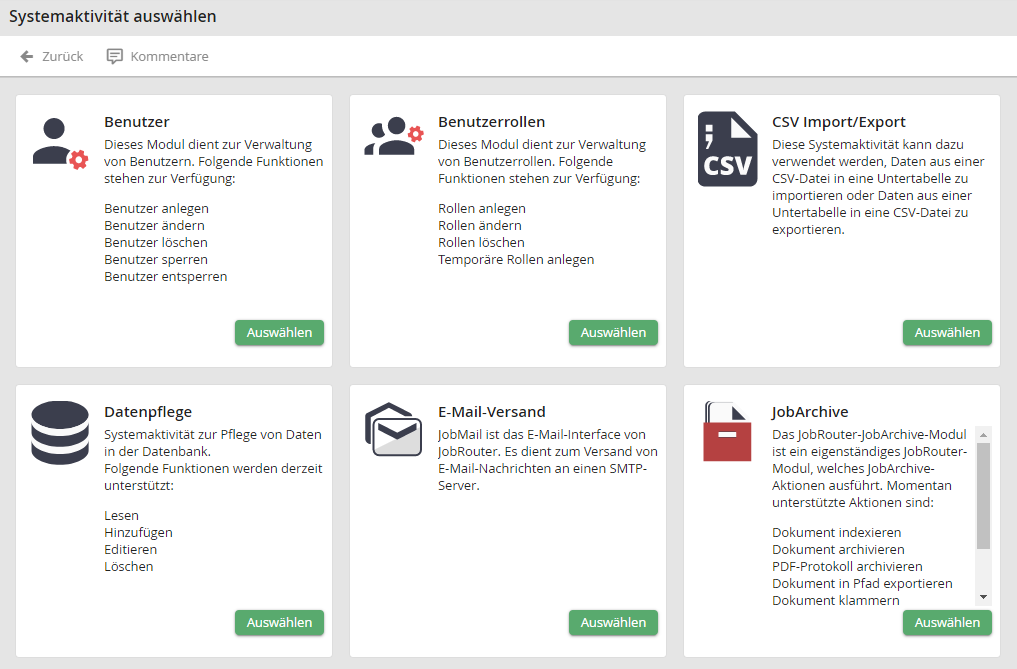The height and width of the screenshot is (669, 1017).
Task: Select the Benutzer system activity
Action: coord(279,333)
